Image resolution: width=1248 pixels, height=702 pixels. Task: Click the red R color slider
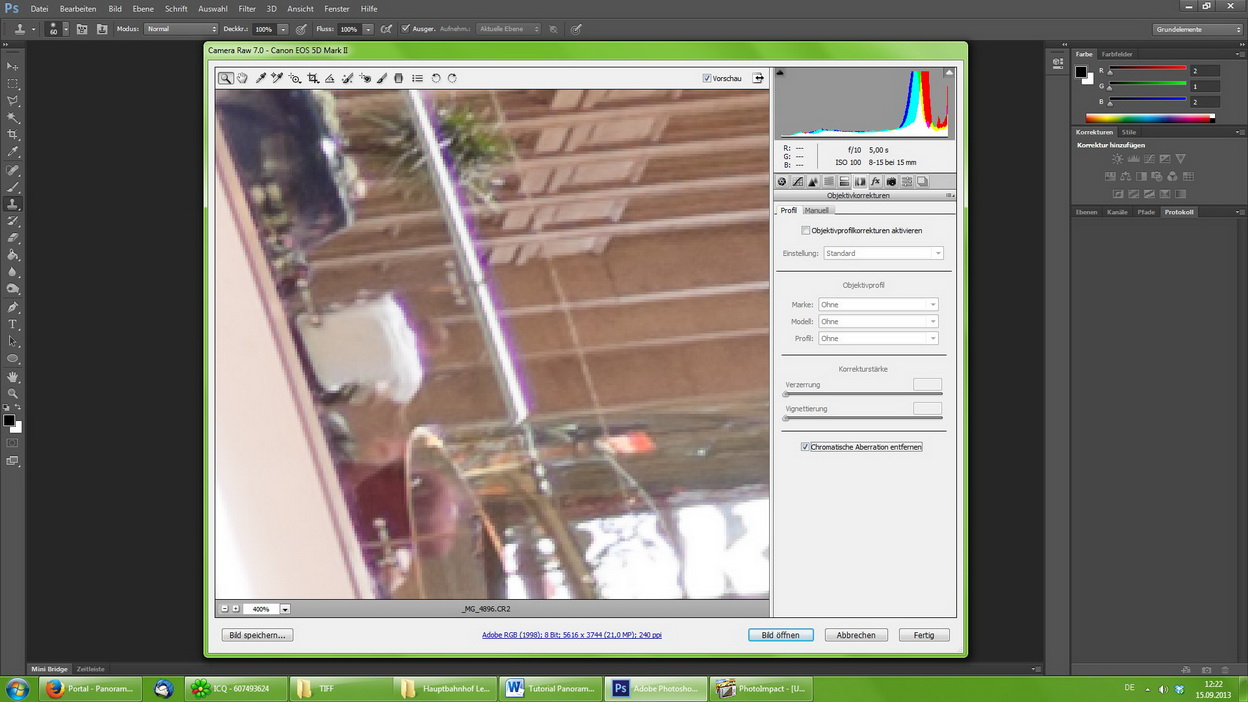coord(1147,70)
